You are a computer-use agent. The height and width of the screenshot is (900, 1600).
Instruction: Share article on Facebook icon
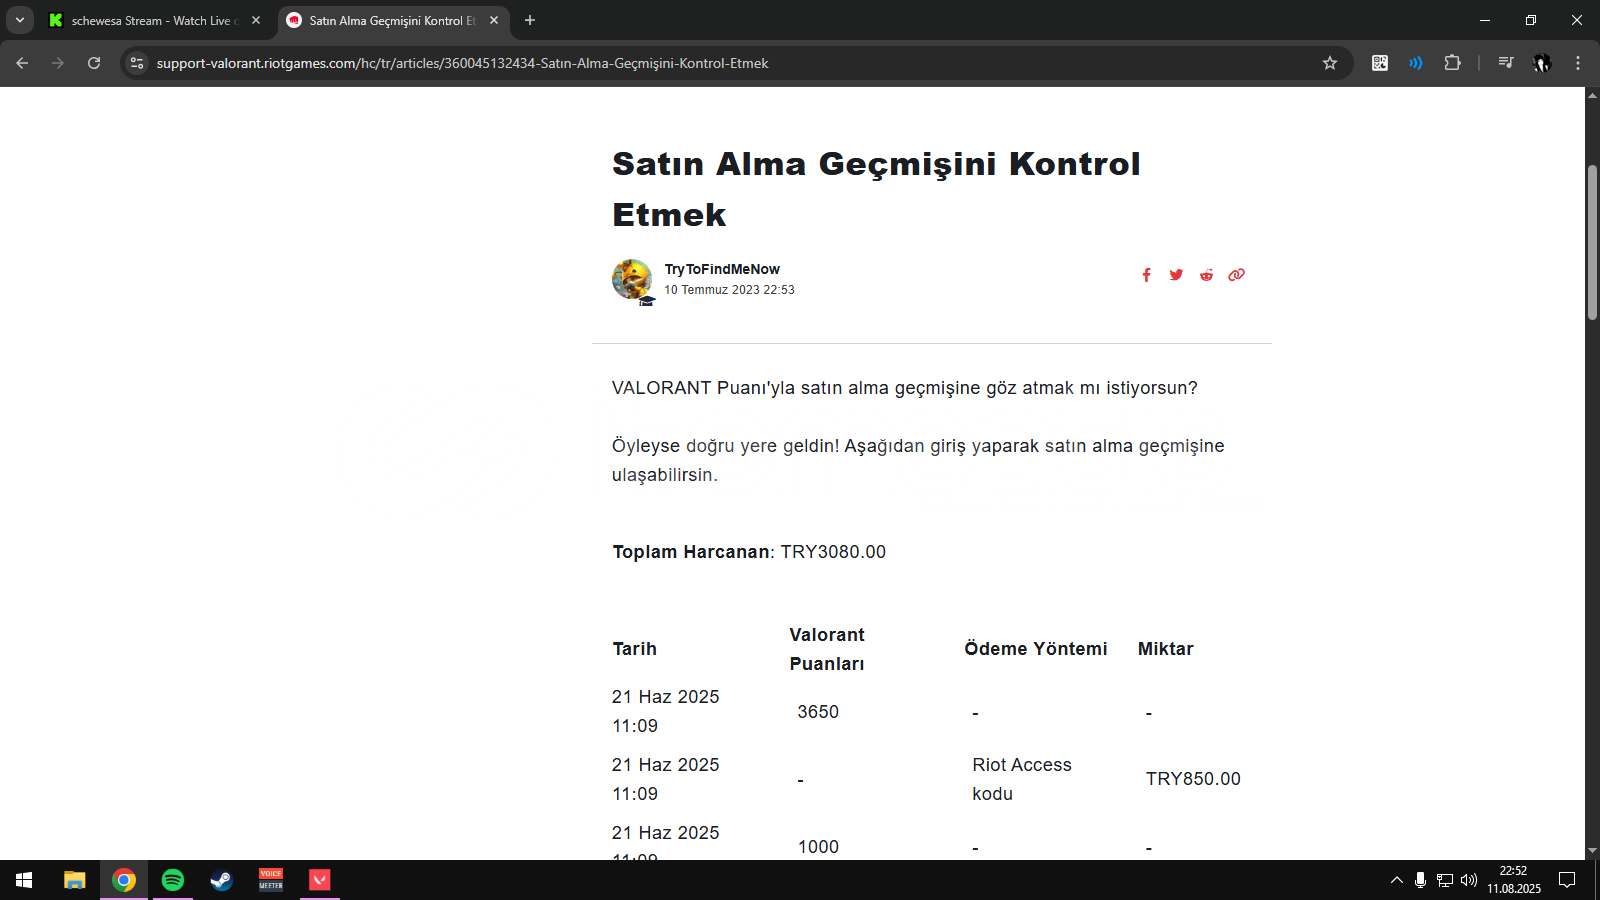coord(1146,275)
